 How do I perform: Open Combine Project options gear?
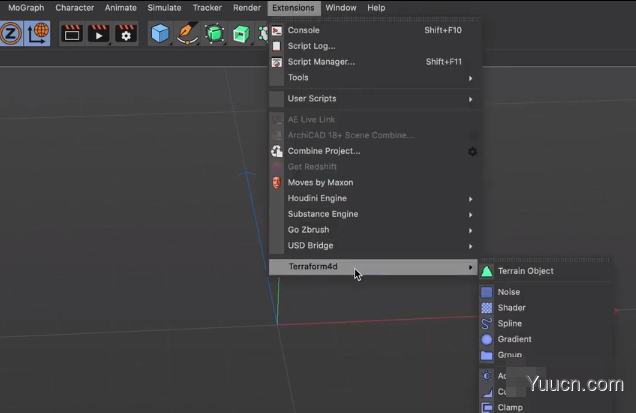(472, 151)
